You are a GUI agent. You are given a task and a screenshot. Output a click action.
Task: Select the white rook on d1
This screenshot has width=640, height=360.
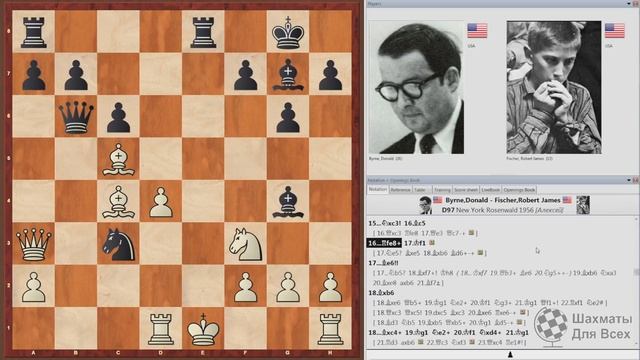pyautogui.click(x=161, y=329)
